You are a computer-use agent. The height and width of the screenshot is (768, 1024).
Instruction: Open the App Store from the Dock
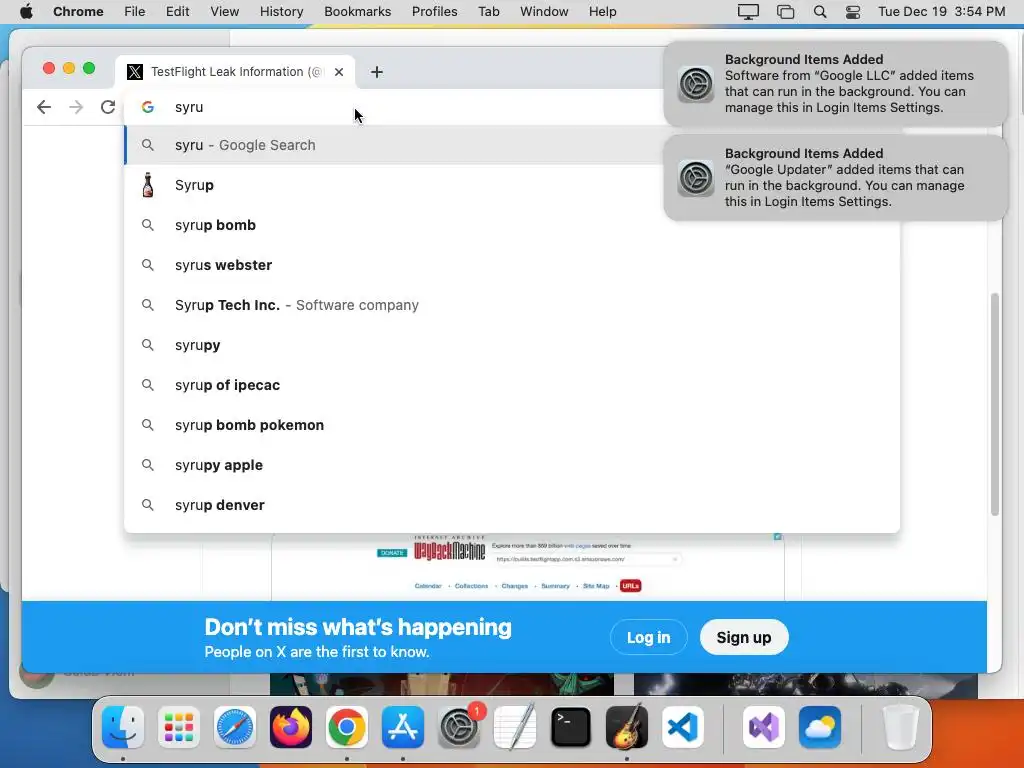point(403,727)
